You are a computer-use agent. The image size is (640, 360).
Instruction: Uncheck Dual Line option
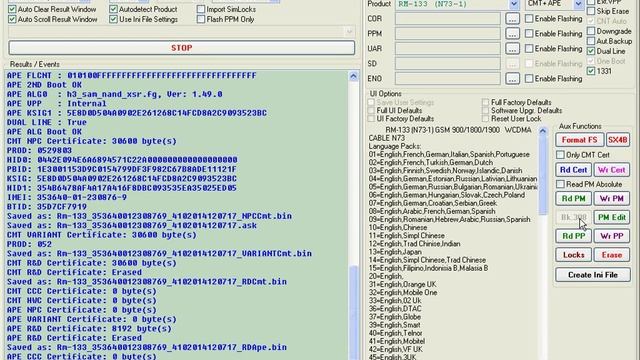click(591, 51)
